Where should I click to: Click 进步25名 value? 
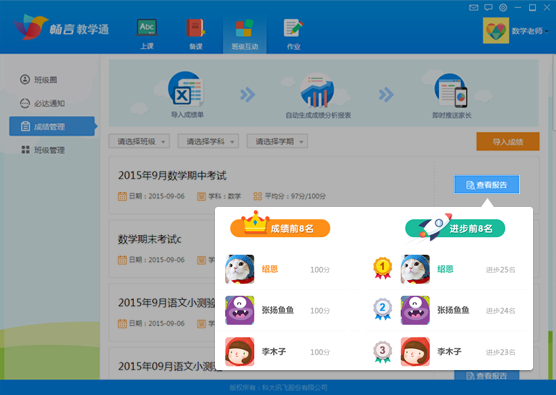[x=500, y=270]
